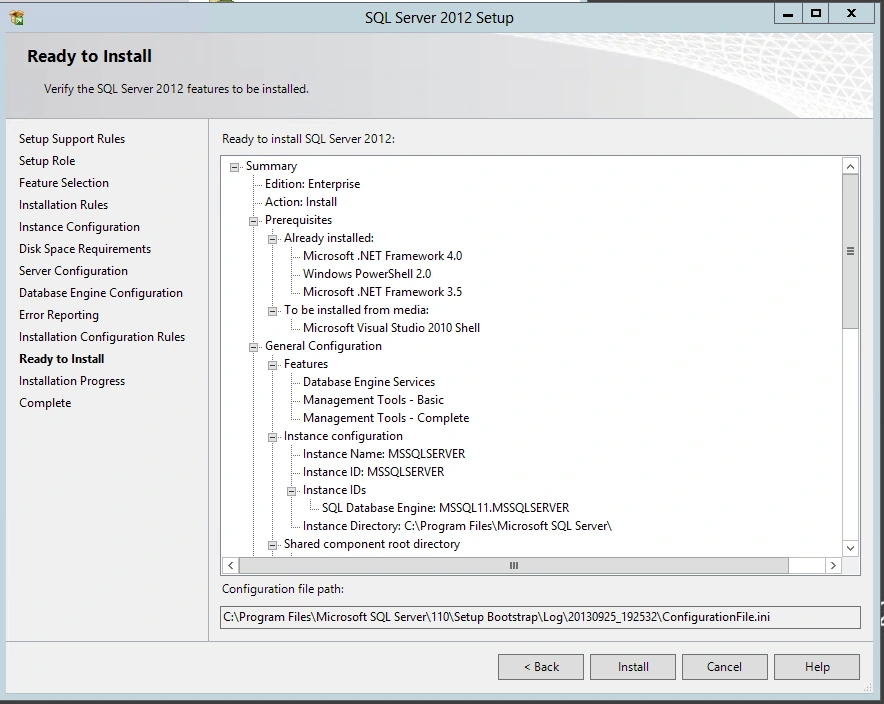Select the Setup Support Rules step

coord(72,139)
